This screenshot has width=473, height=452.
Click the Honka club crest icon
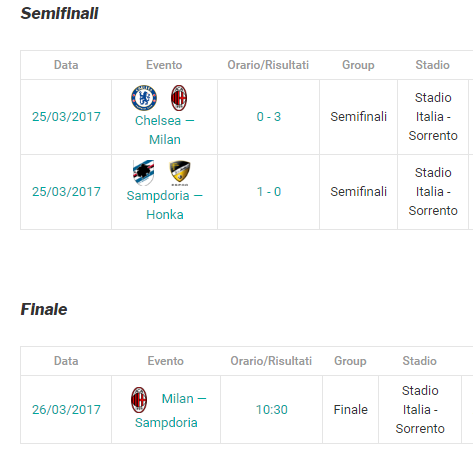coord(180,173)
